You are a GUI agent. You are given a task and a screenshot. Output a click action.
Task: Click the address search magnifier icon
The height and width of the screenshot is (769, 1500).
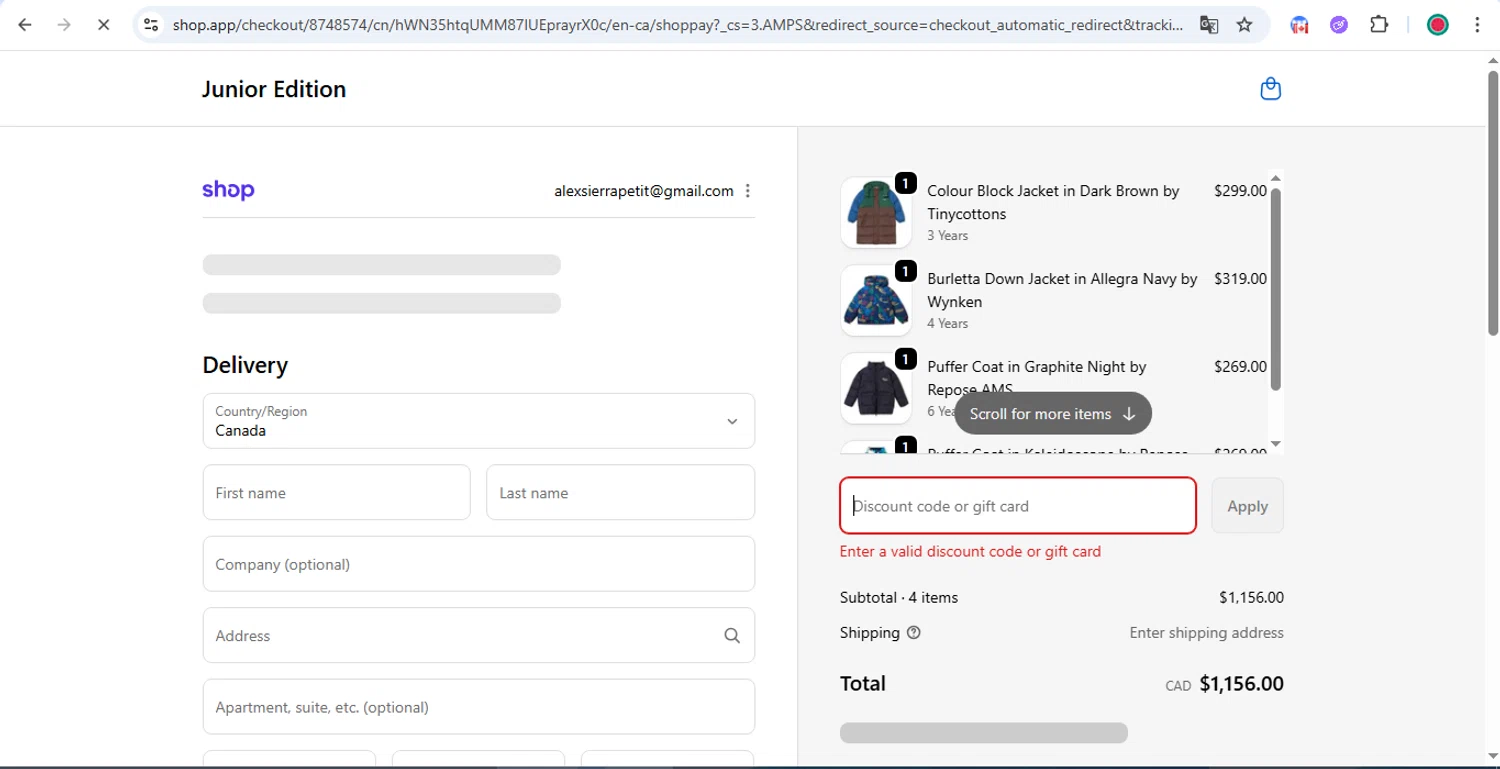coord(732,636)
